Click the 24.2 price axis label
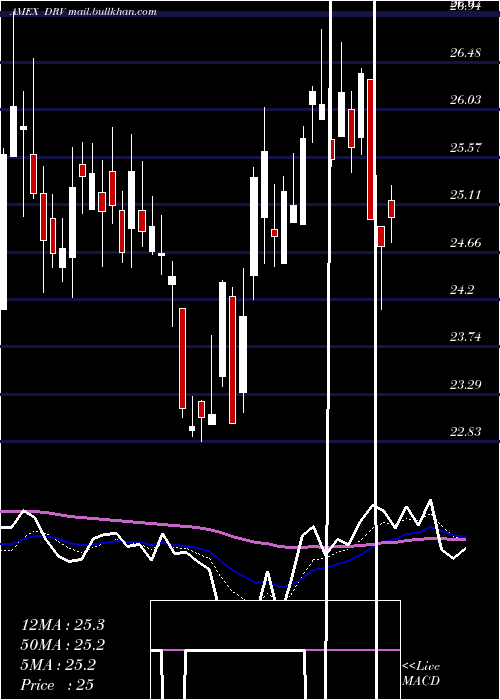Screen dimensions: 500x700 pyautogui.click(x=462, y=290)
